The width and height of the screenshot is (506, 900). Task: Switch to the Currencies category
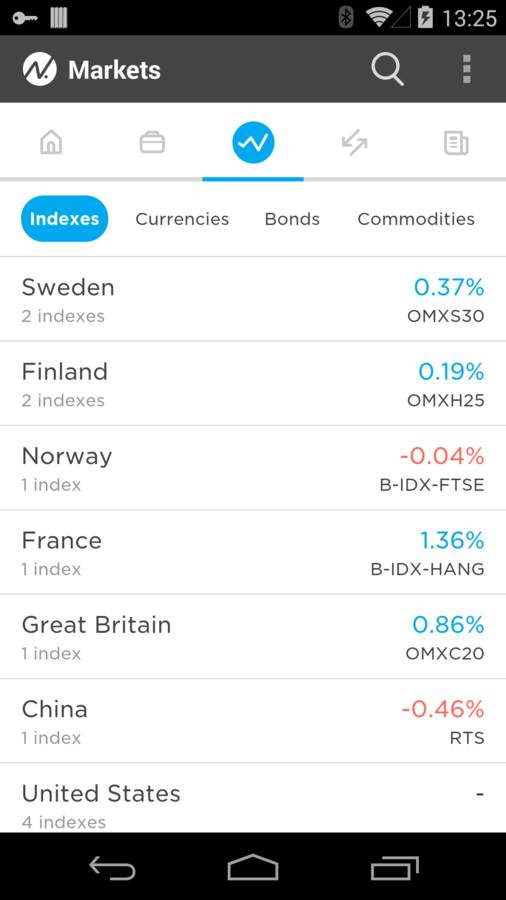click(x=182, y=219)
